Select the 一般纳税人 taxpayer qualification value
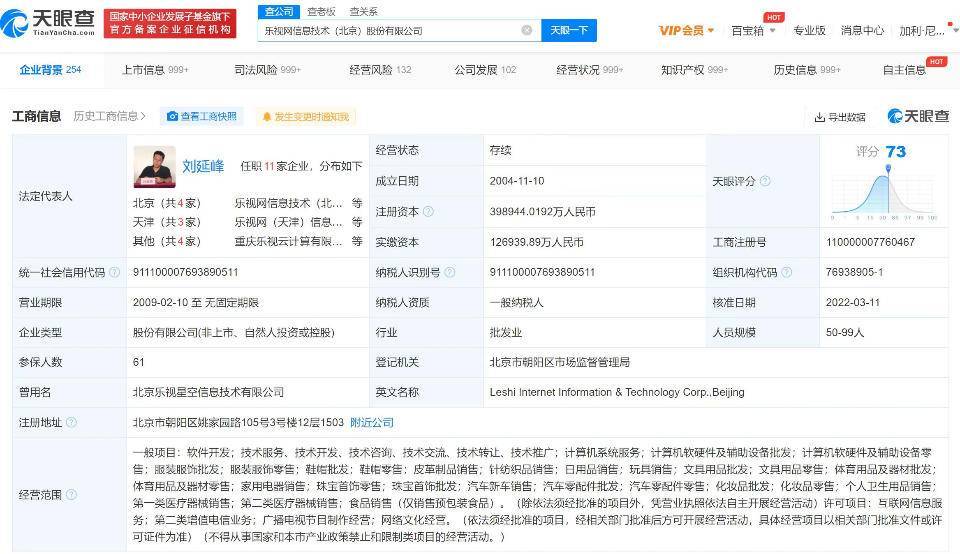This screenshot has width=960, height=554. 516,302
